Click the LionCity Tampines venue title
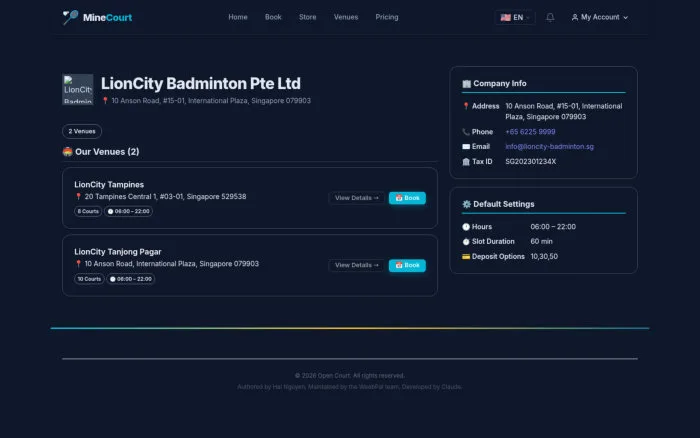This screenshot has width=700, height=438. 109,184
